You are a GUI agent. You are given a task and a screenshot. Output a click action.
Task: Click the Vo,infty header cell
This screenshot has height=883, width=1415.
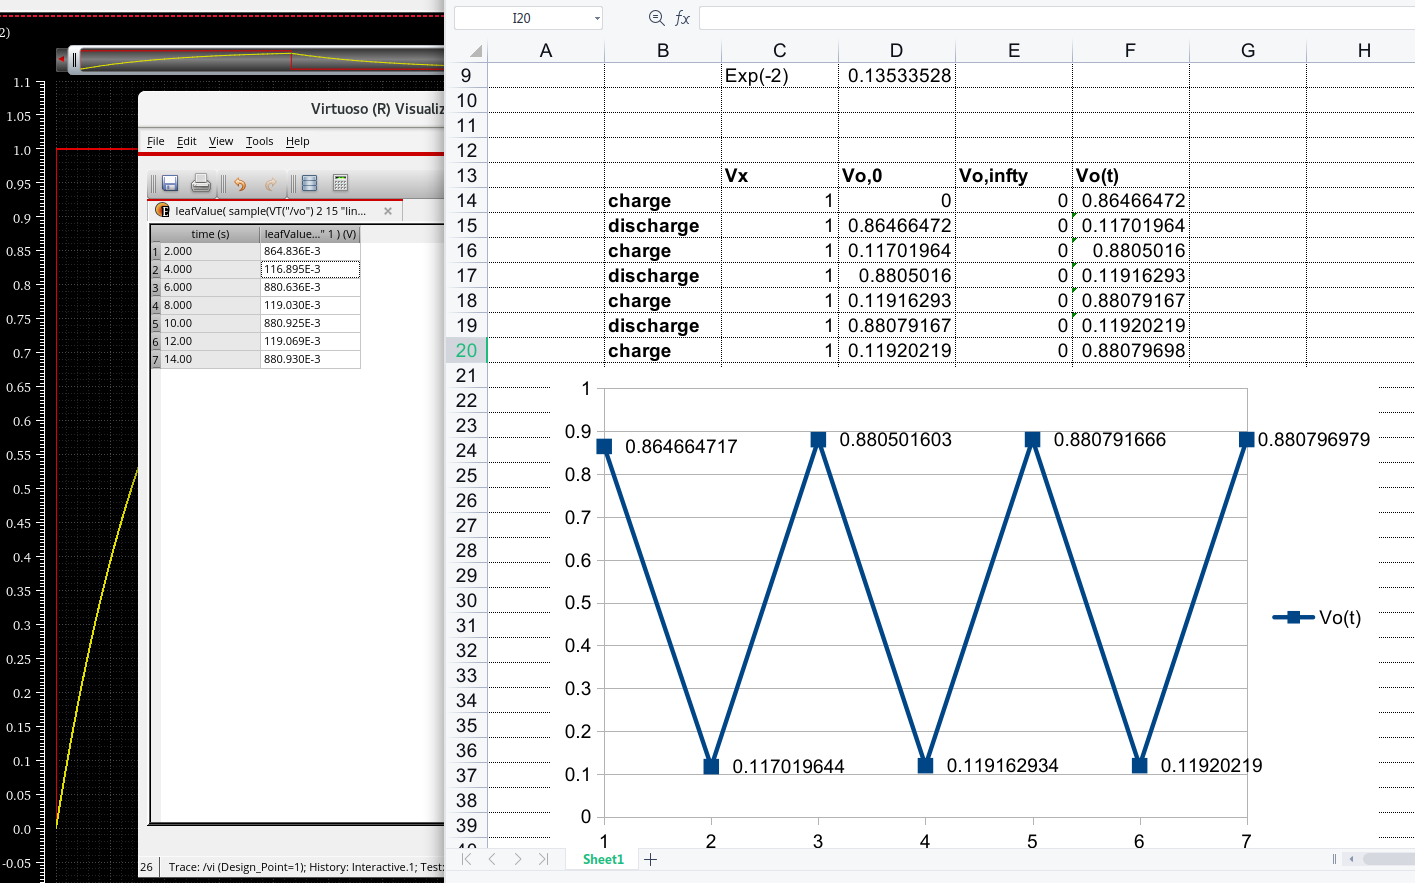point(1014,175)
